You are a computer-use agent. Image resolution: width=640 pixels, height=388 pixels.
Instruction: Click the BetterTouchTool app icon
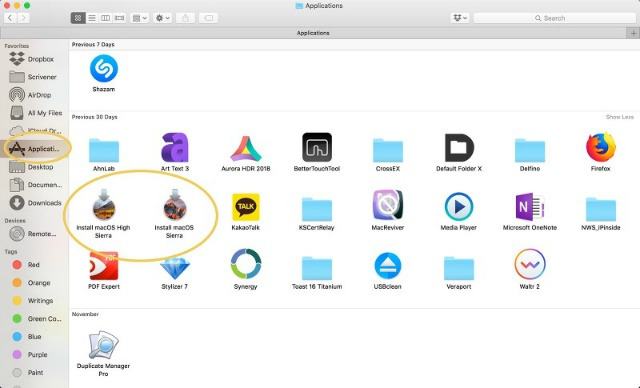tap(317, 147)
